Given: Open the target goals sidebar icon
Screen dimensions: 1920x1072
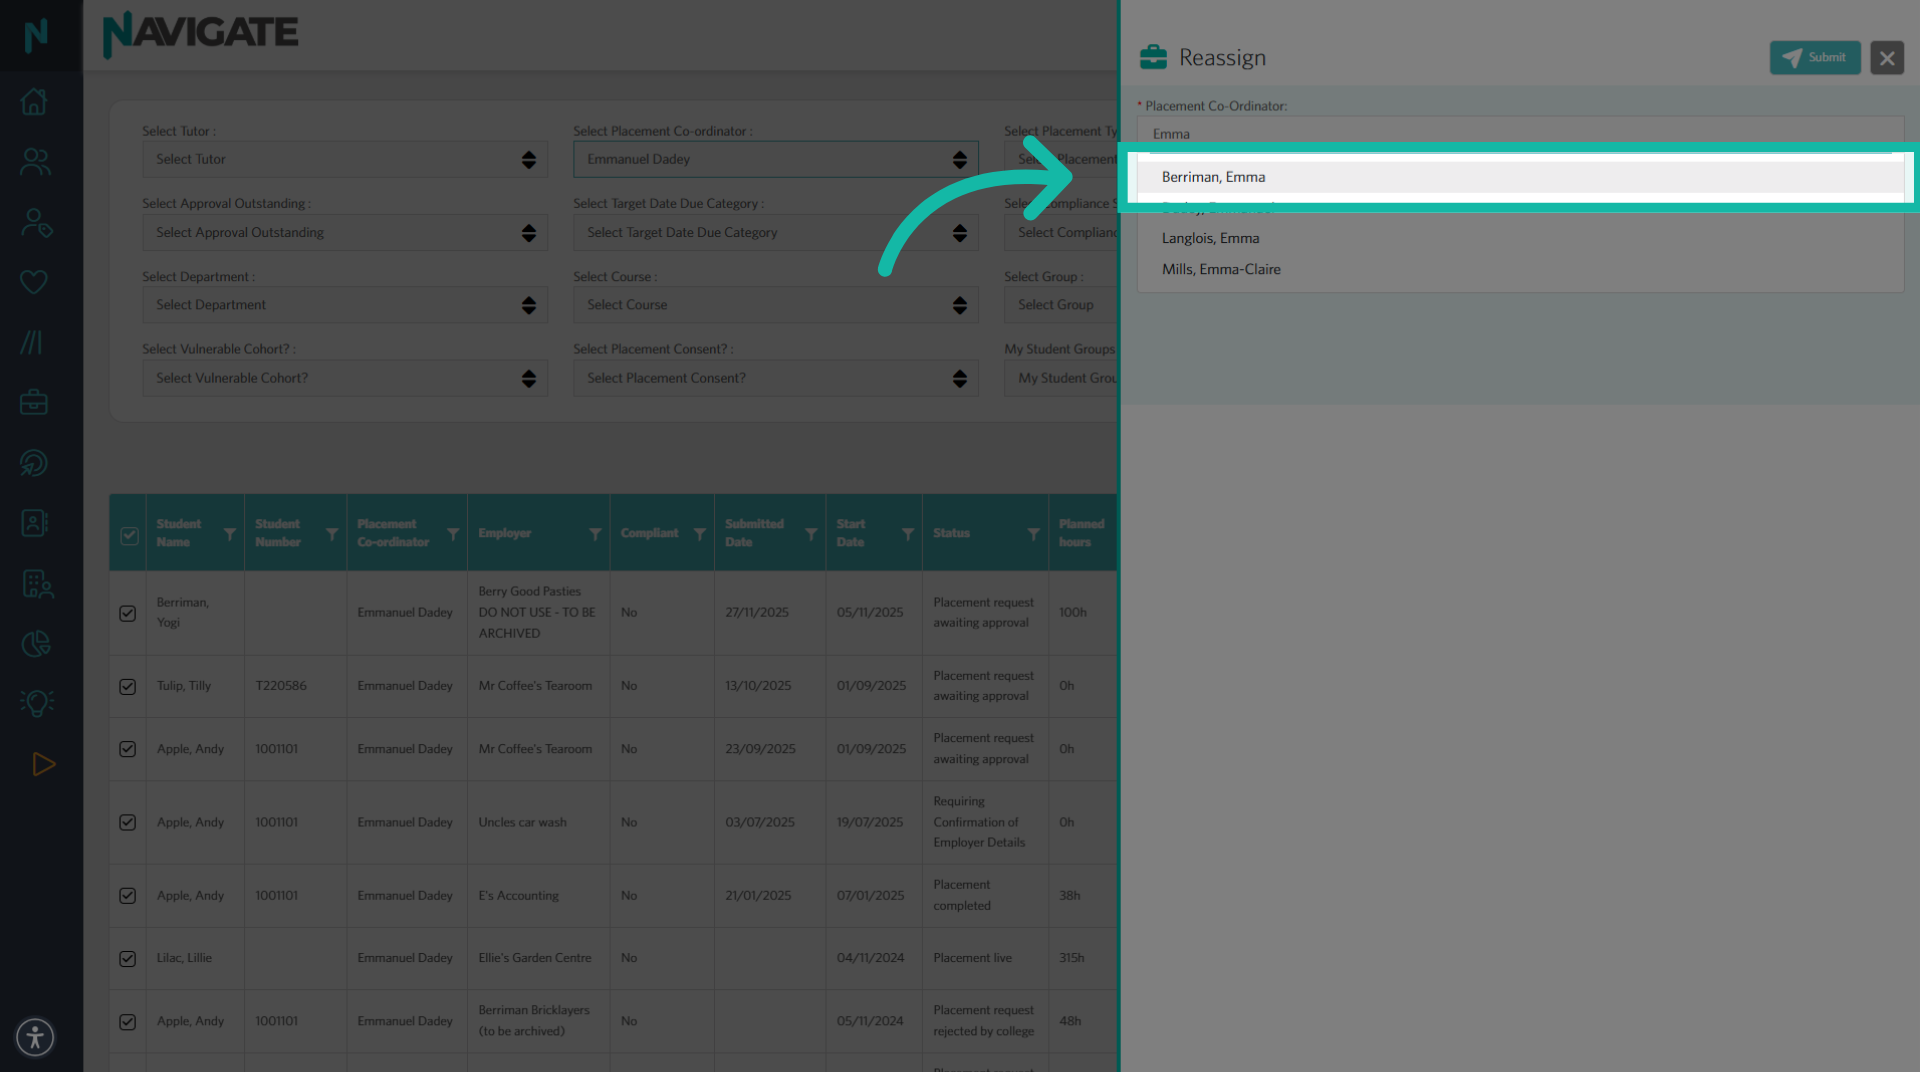Looking at the screenshot, I should 35,463.
